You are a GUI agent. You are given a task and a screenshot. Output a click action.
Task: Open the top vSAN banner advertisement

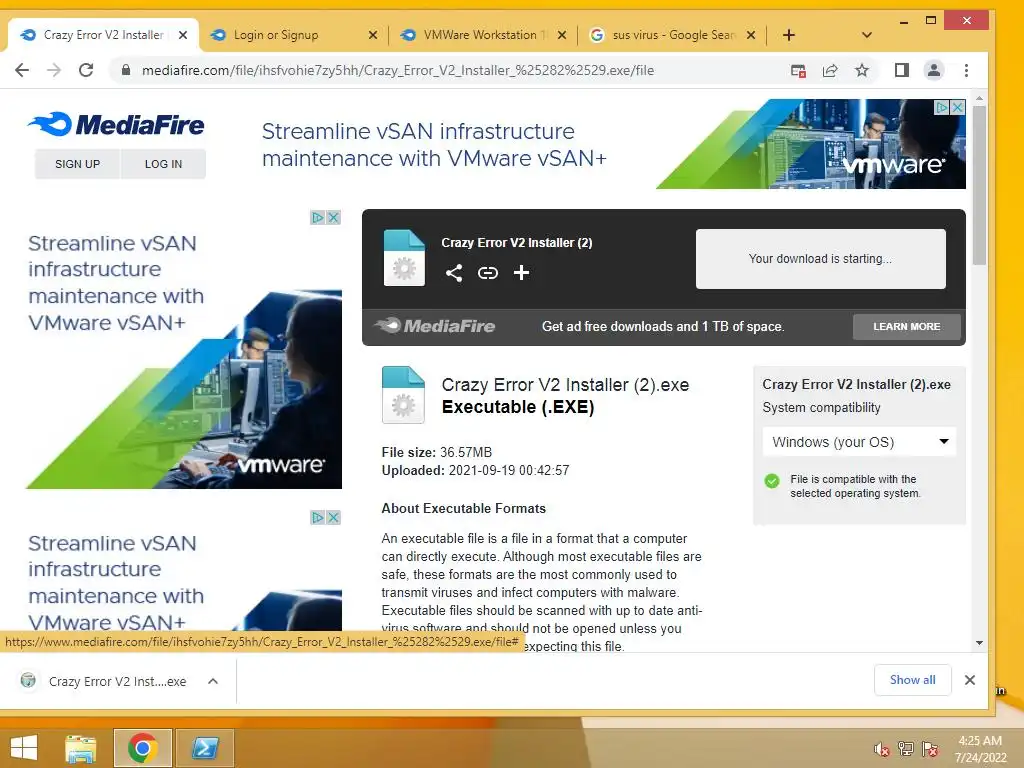(x=613, y=144)
